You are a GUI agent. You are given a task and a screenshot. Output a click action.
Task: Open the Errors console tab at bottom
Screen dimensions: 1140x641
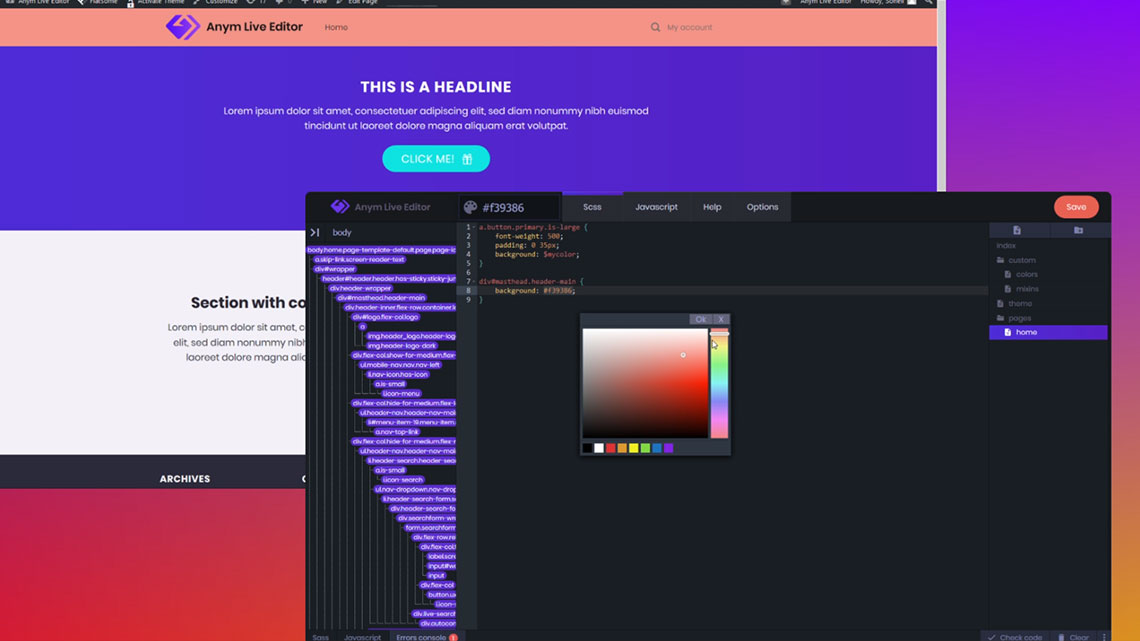pos(421,636)
